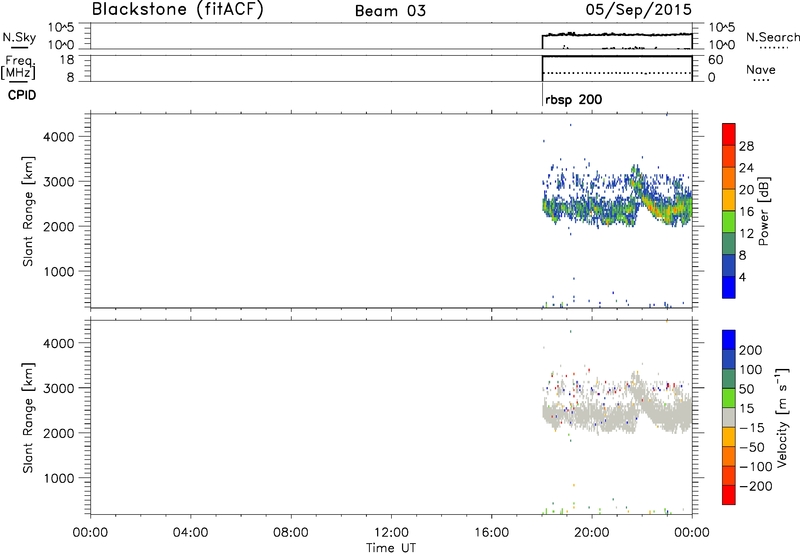800x554 pixels.
Task: Click the blue bottom segment of Power colorbar
Action: tap(729, 287)
